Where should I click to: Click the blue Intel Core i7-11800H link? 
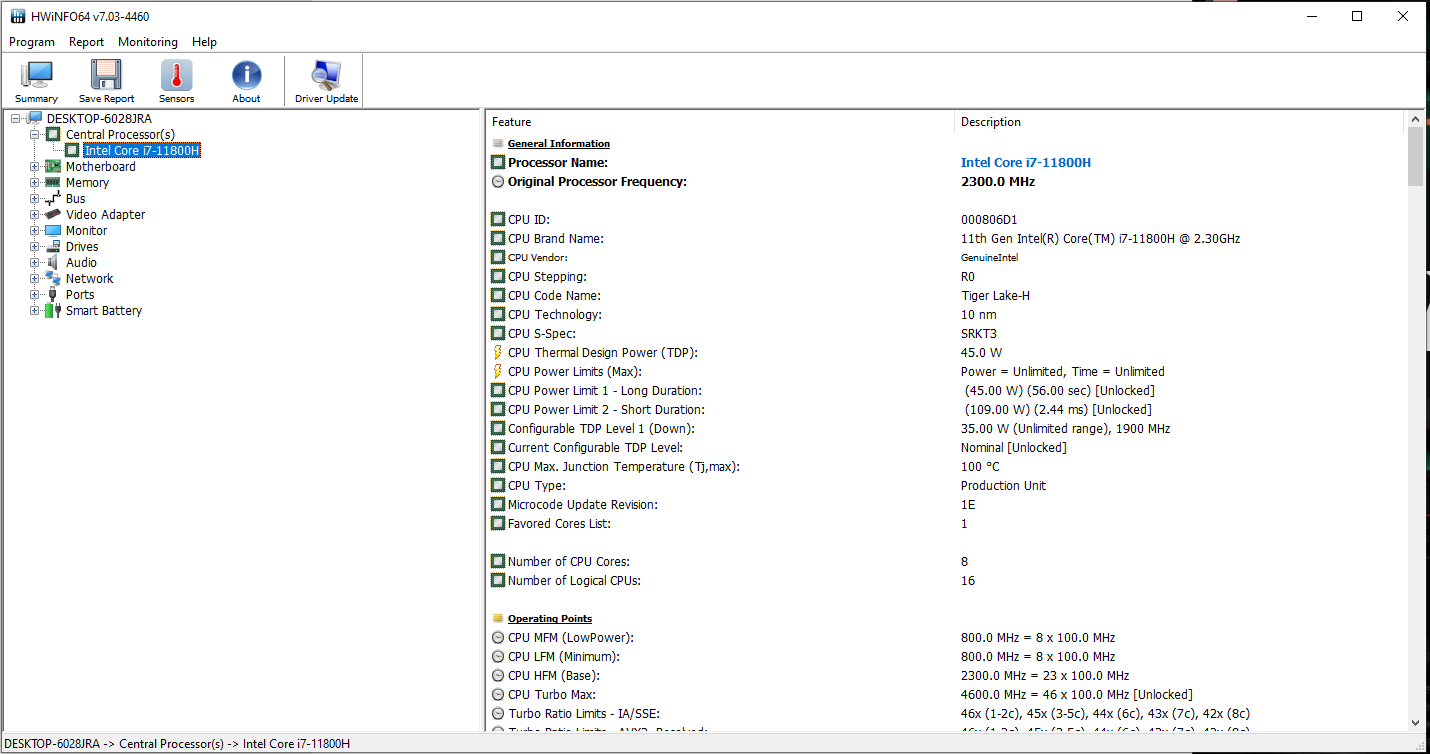pos(1025,163)
